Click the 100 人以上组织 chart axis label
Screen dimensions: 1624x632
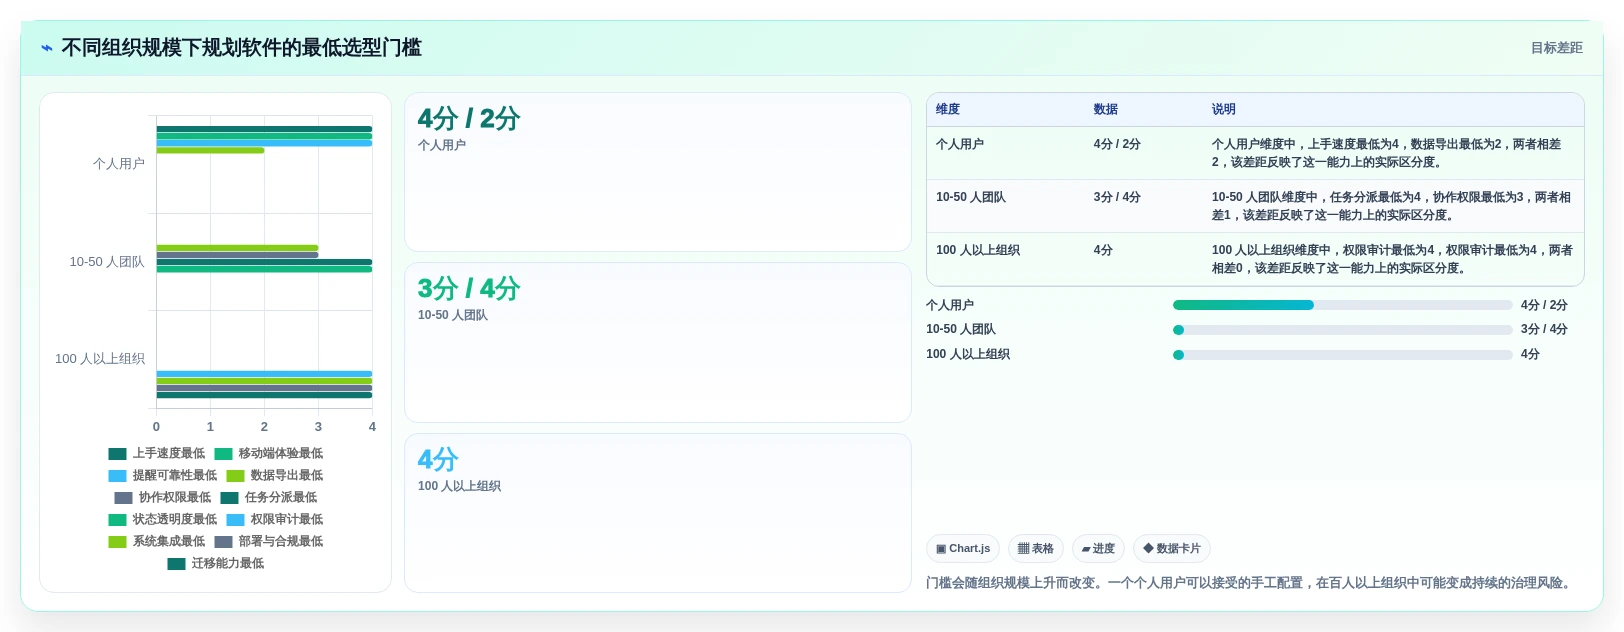click(x=100, y=359)
